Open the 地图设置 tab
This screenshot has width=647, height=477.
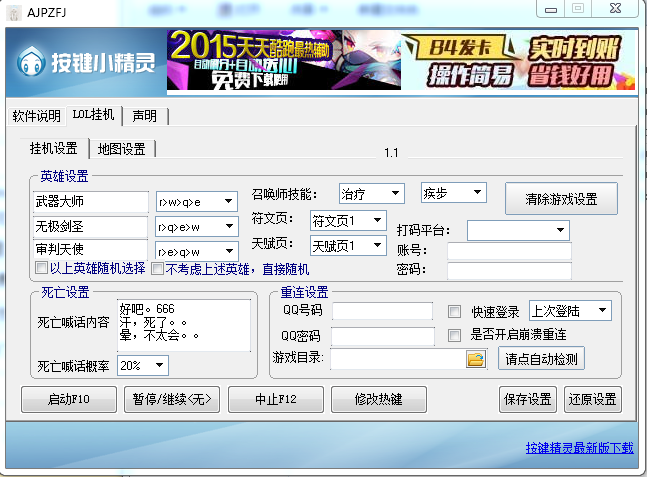pyautogui.click(x=122, y=149)
